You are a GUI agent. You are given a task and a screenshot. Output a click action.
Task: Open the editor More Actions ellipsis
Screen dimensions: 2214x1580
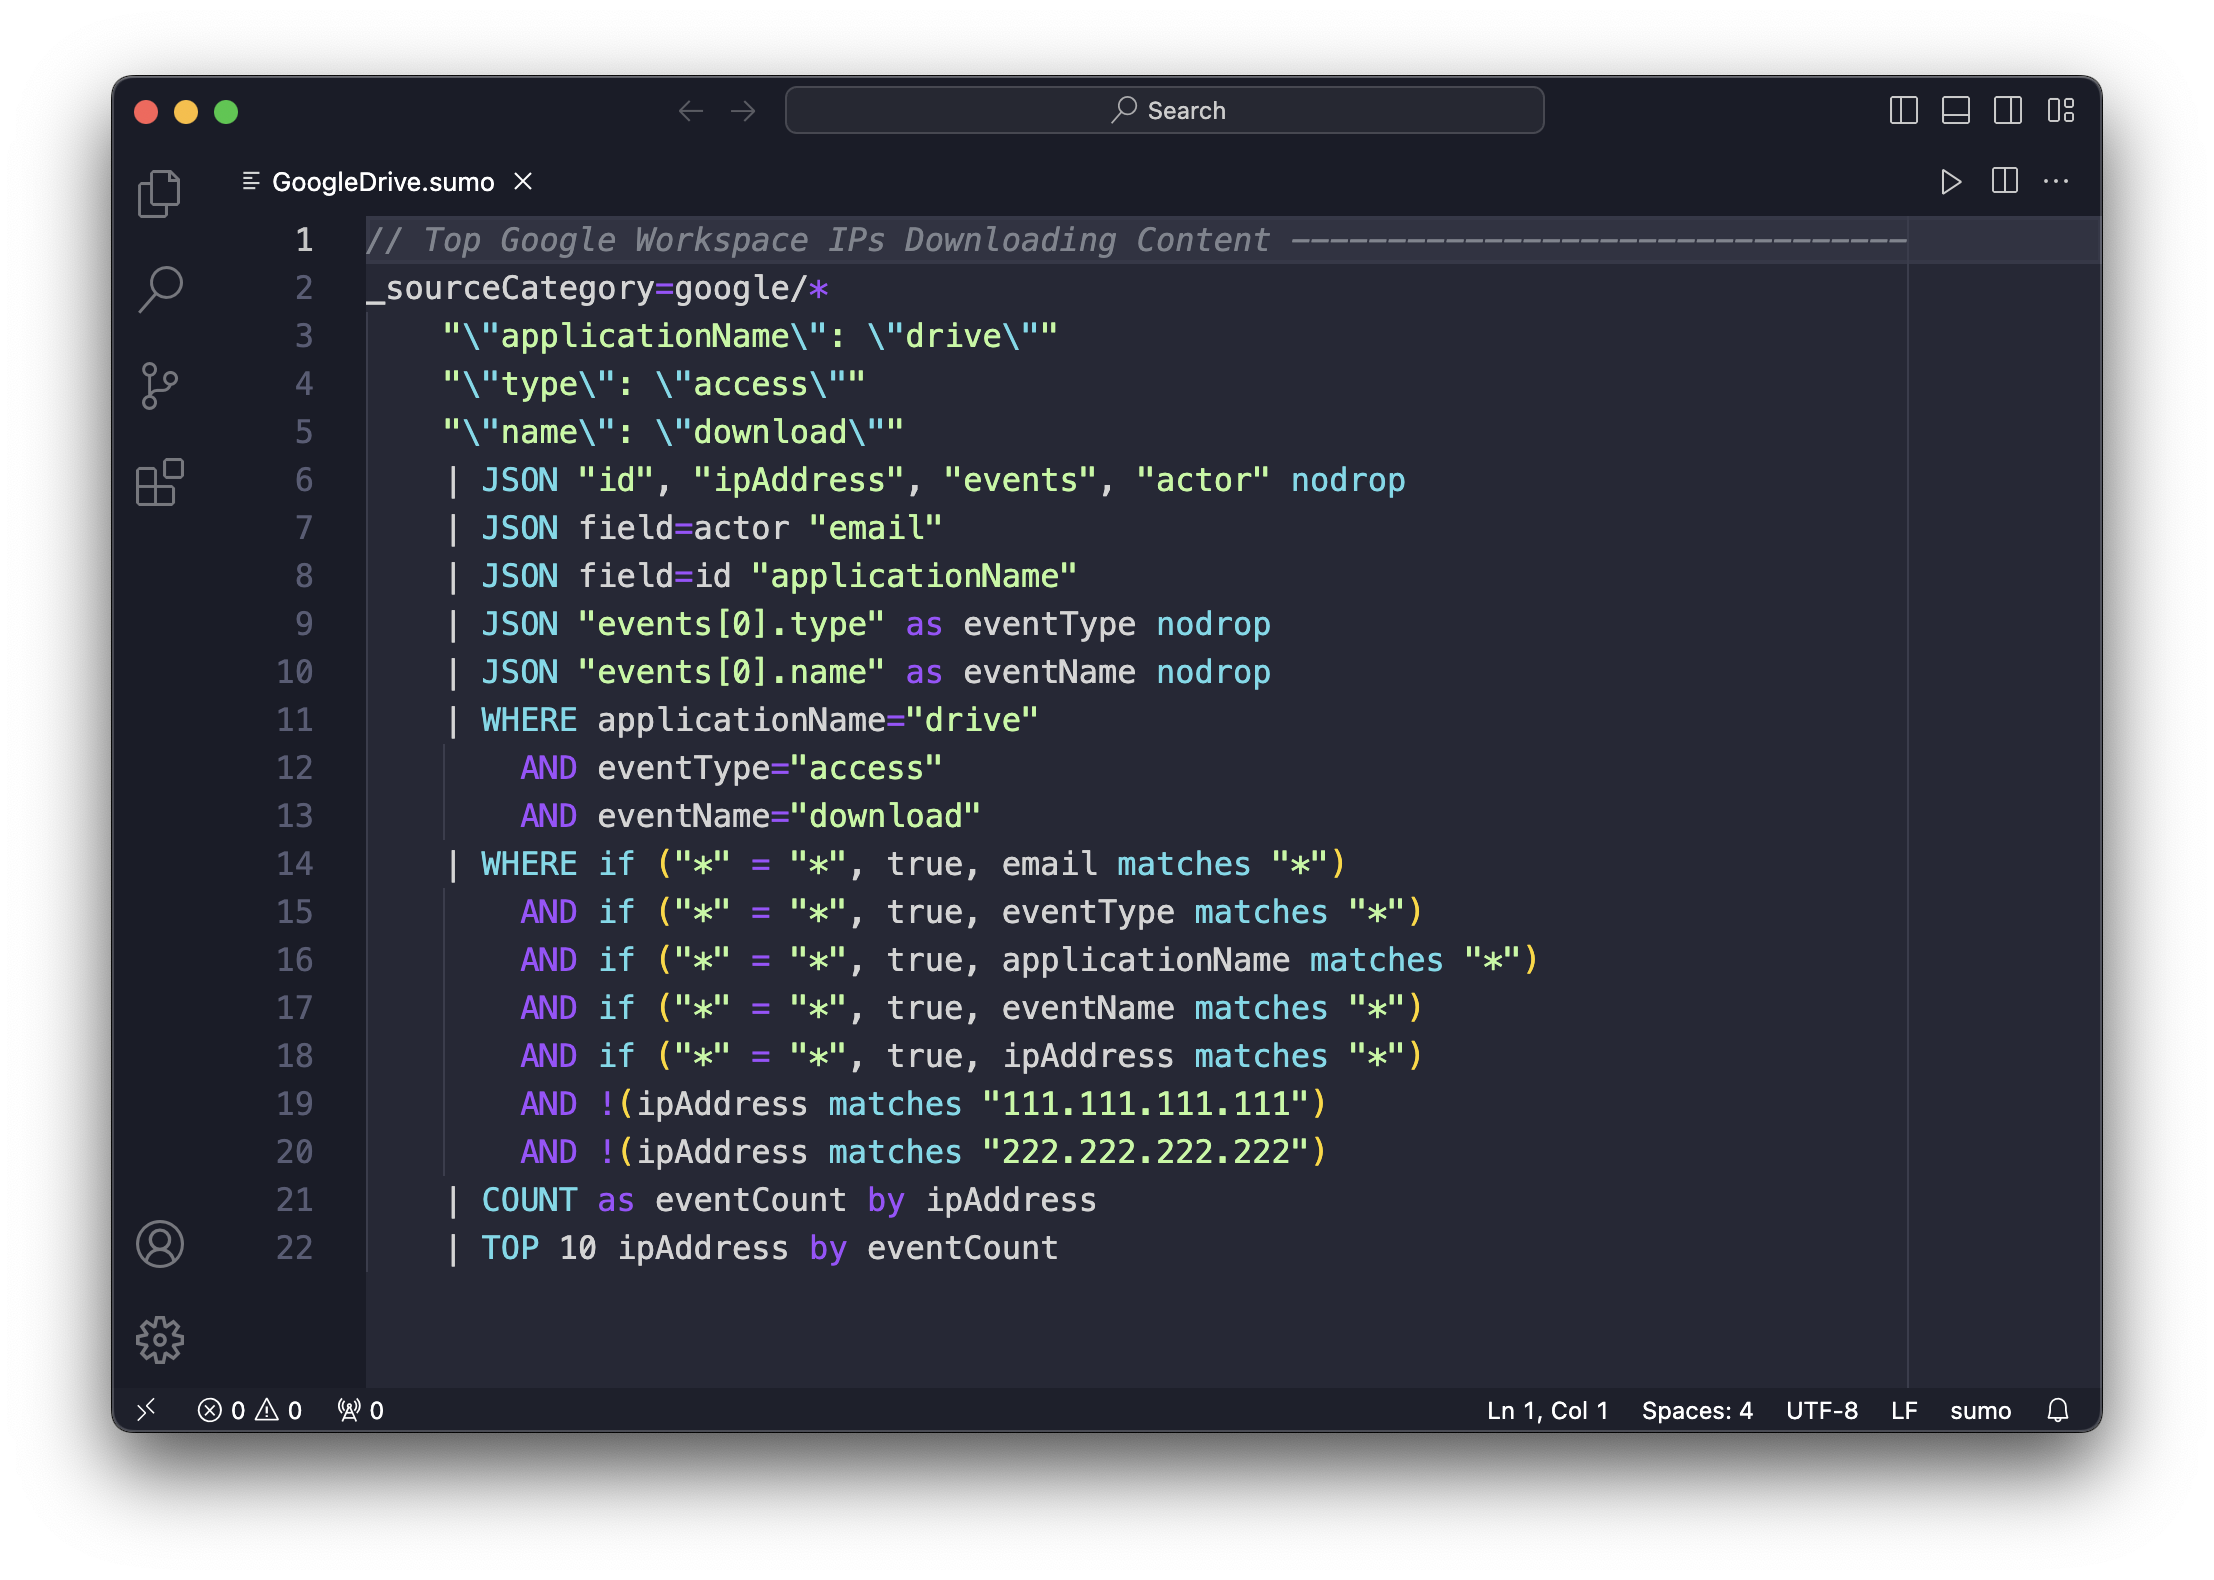tap(2056, 181)
